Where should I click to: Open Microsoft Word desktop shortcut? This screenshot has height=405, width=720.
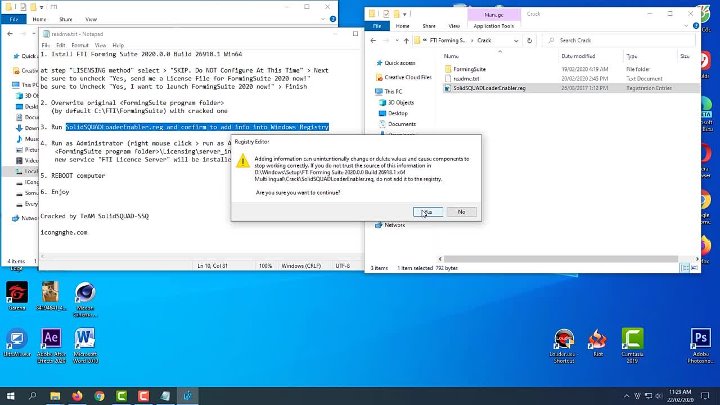[85, 345]
